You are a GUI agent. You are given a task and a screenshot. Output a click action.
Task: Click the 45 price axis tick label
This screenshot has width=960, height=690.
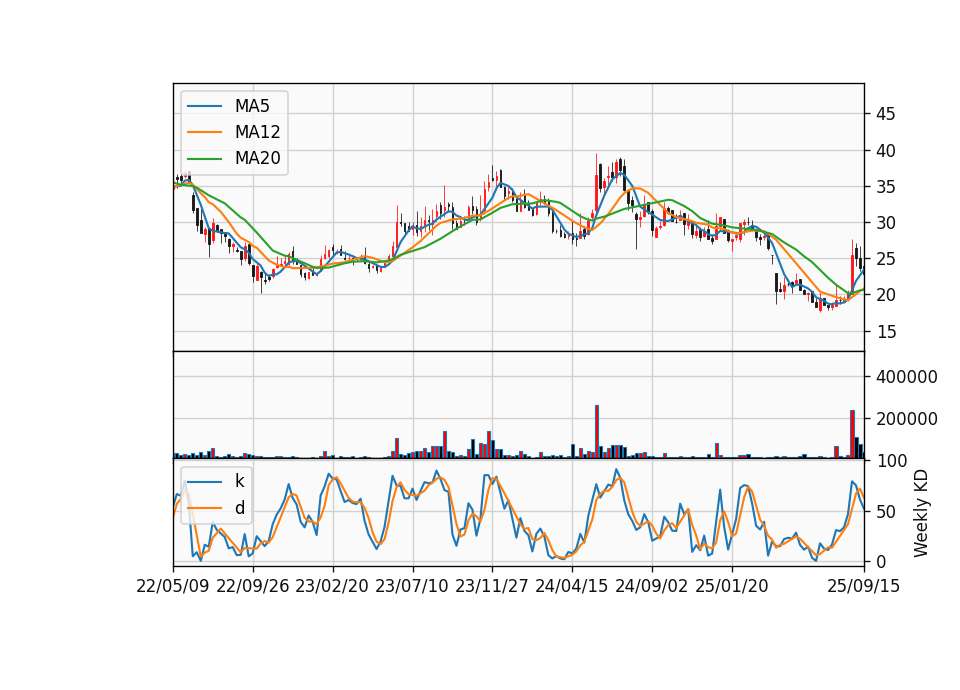[885, 114]
